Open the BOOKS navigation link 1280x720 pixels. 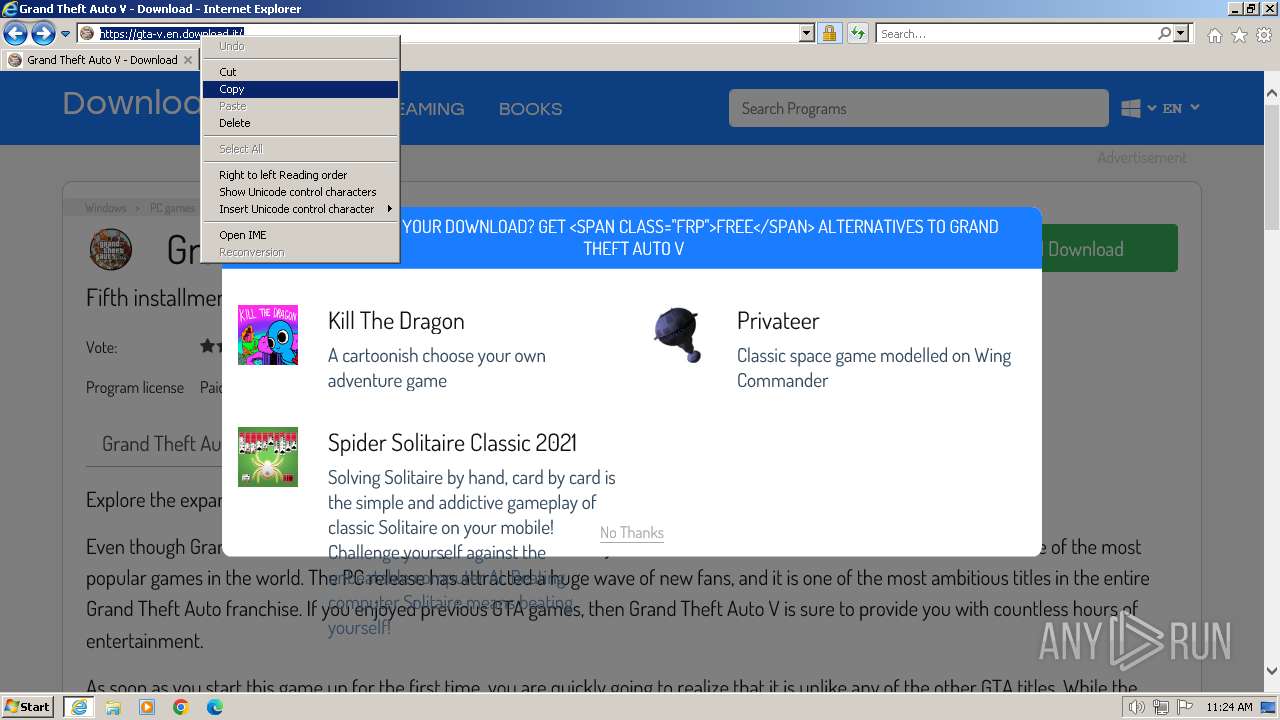coord(530,109)
